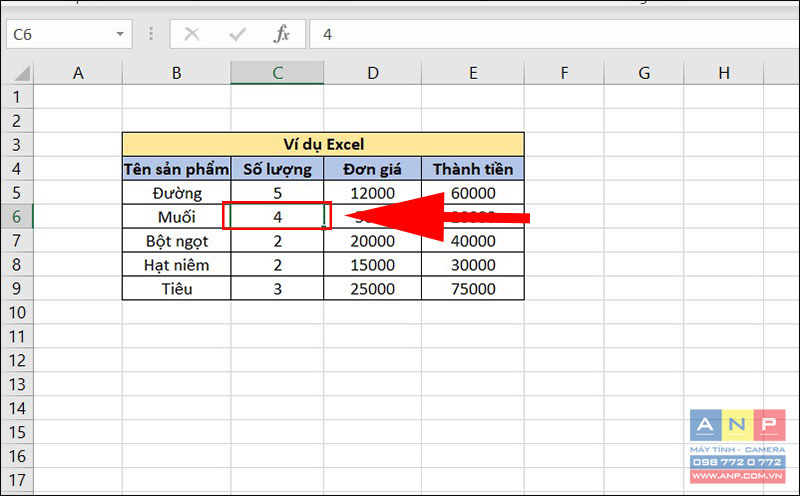
Task: Select column F header
Action: click(x=564, y=73)
